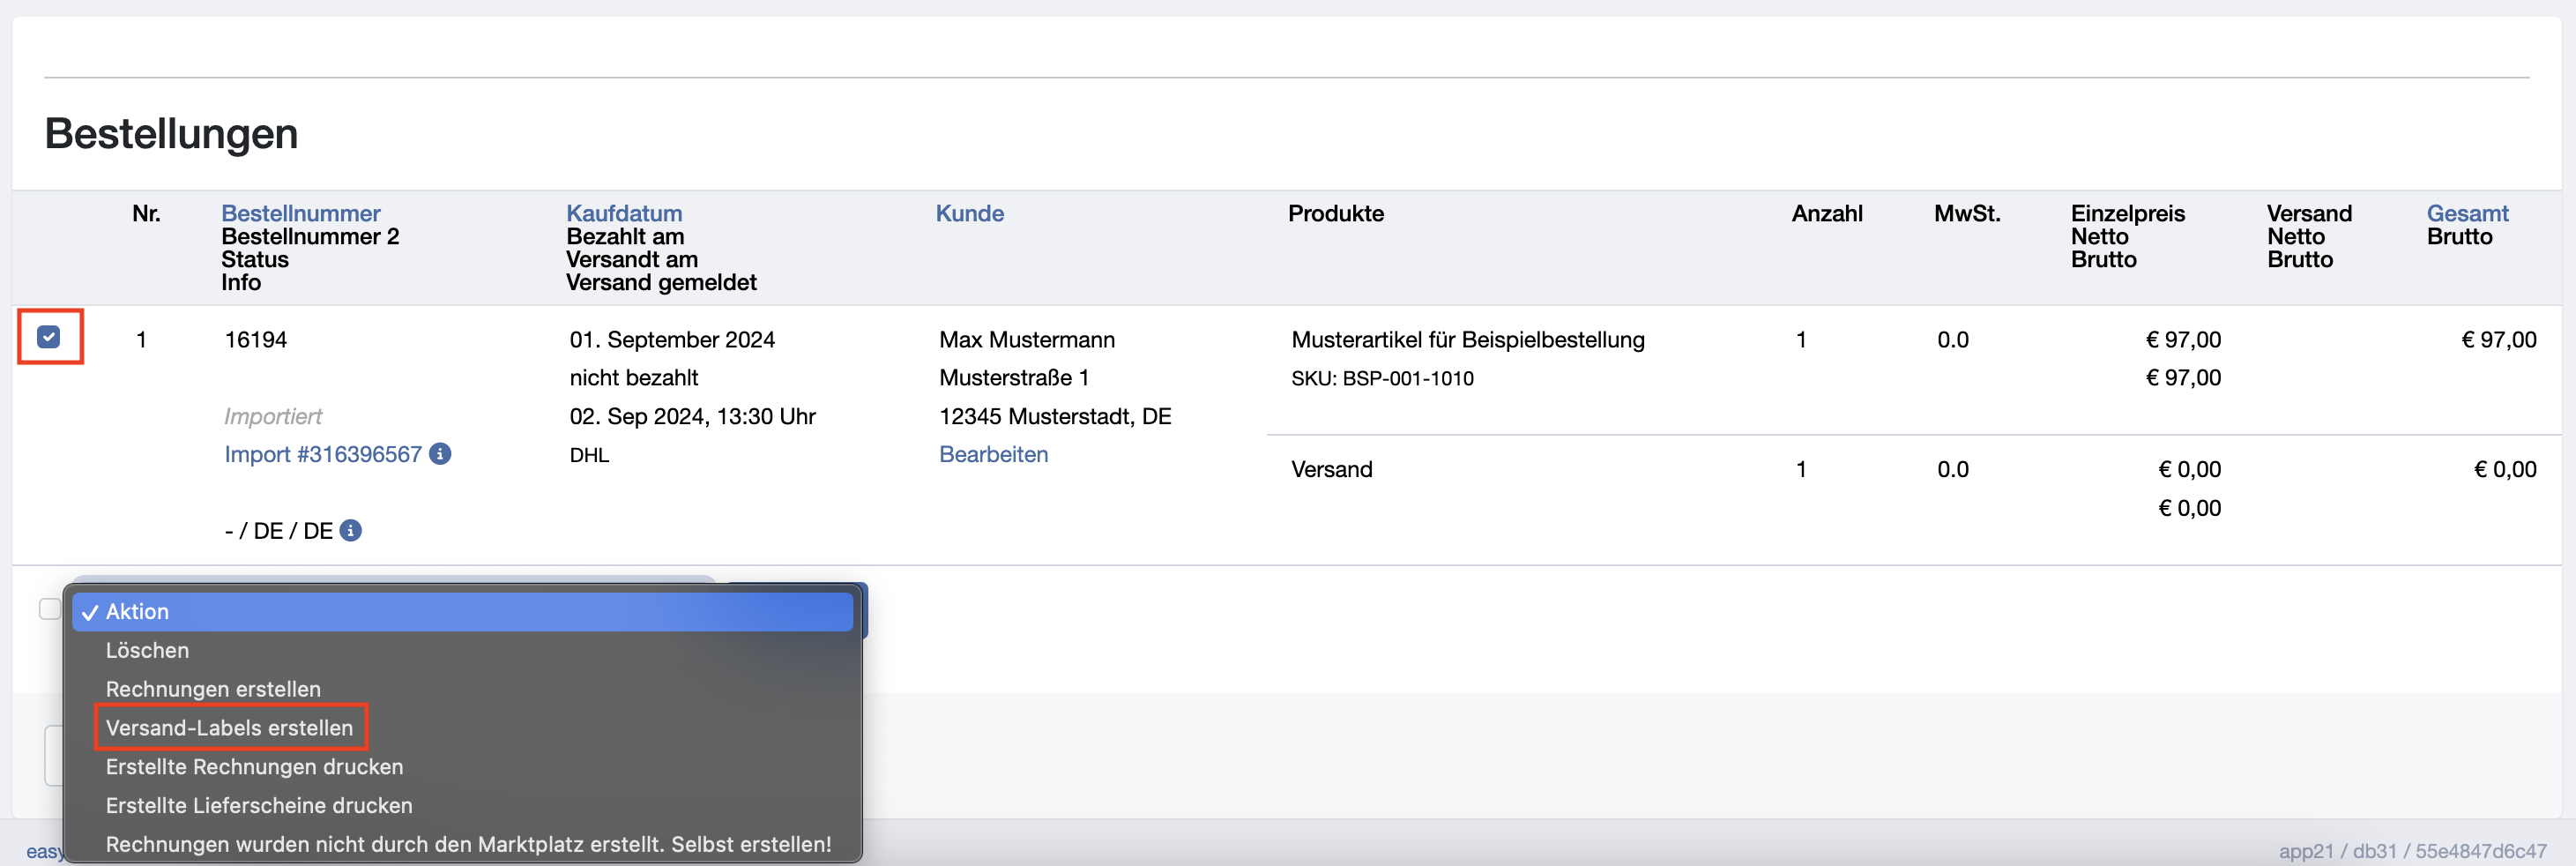Select 'Rechnungen wurden nicht durch den Marktplatz erstellt' option

tap(462, 844)
